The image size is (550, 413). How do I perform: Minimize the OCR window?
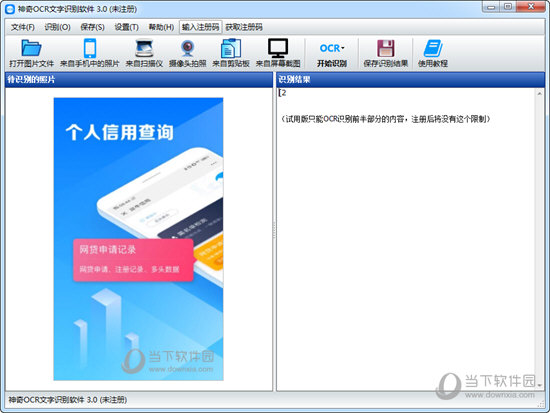pyautogui.click(x=491, y=7)
